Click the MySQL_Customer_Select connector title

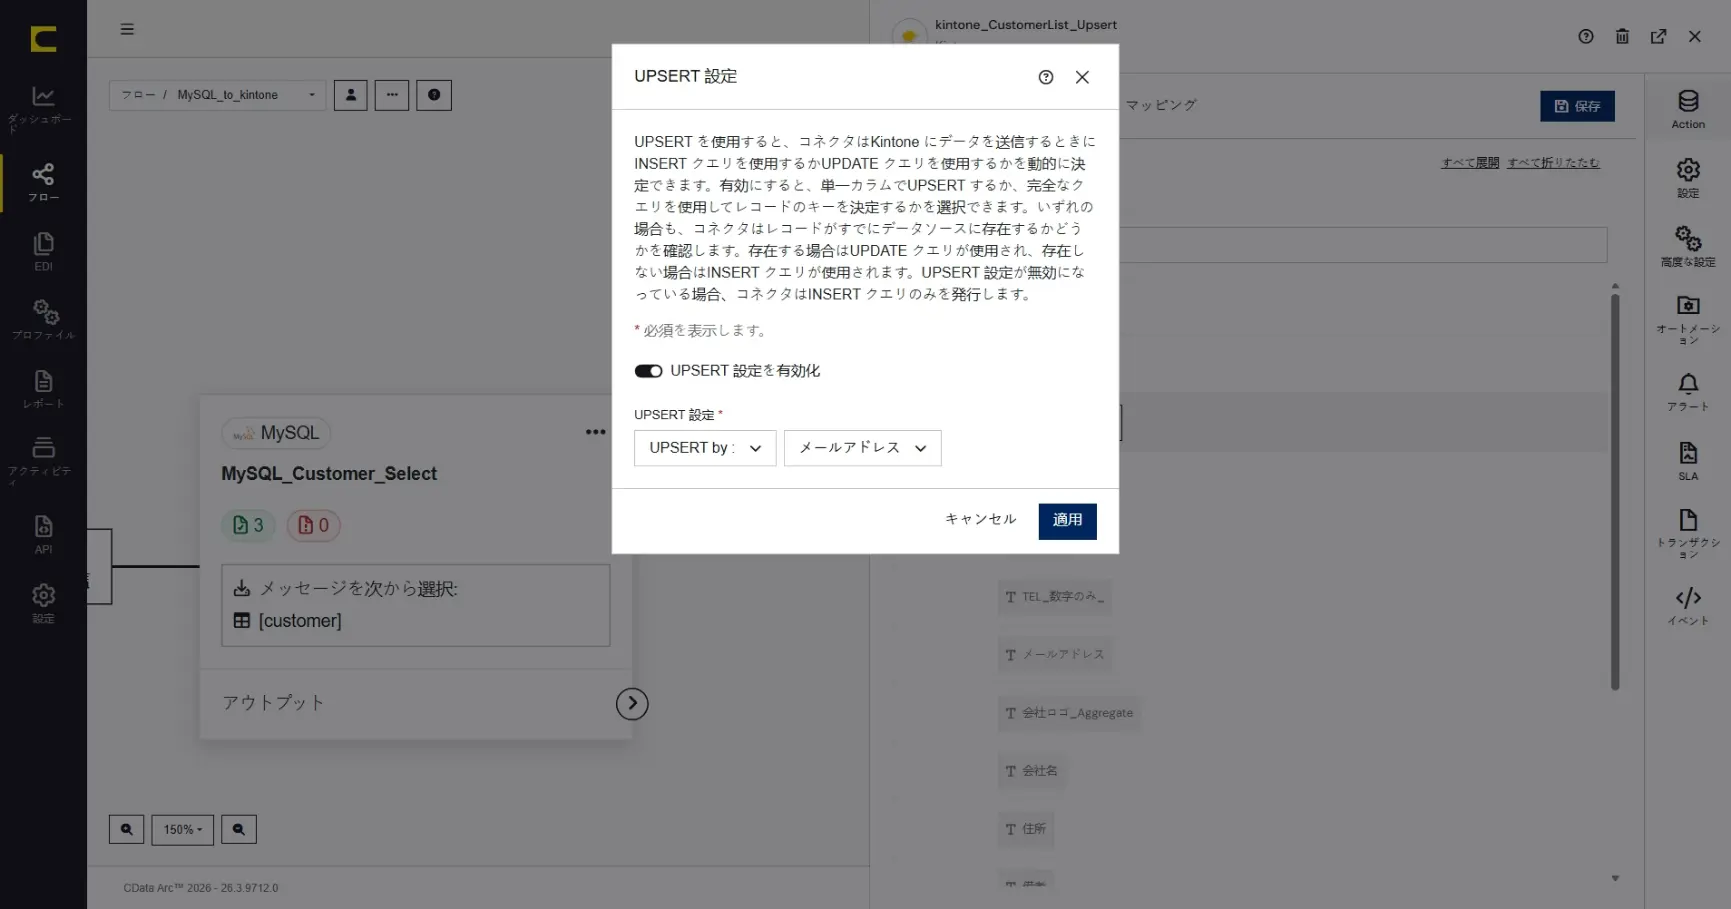click(x=329, y=474)
